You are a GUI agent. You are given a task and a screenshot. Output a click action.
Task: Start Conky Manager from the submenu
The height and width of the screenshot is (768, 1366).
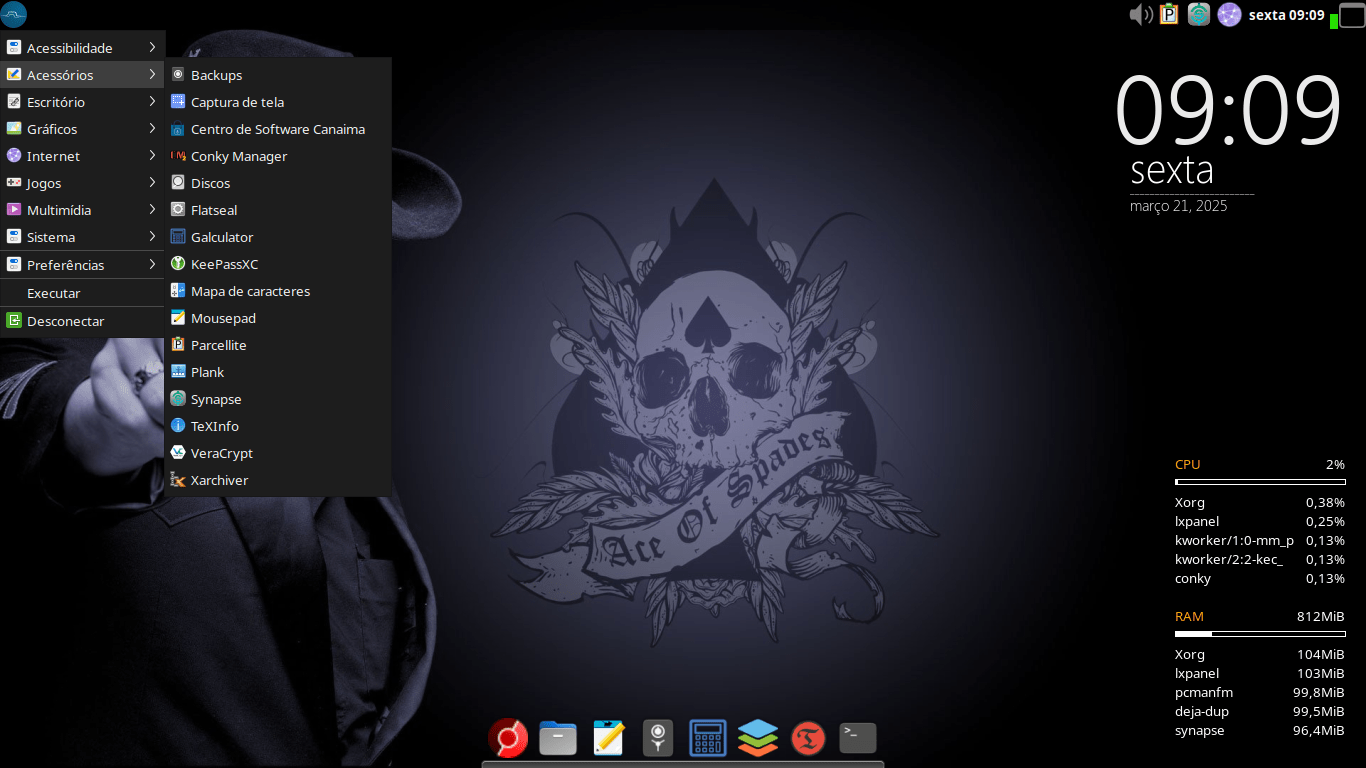[278, 156]
